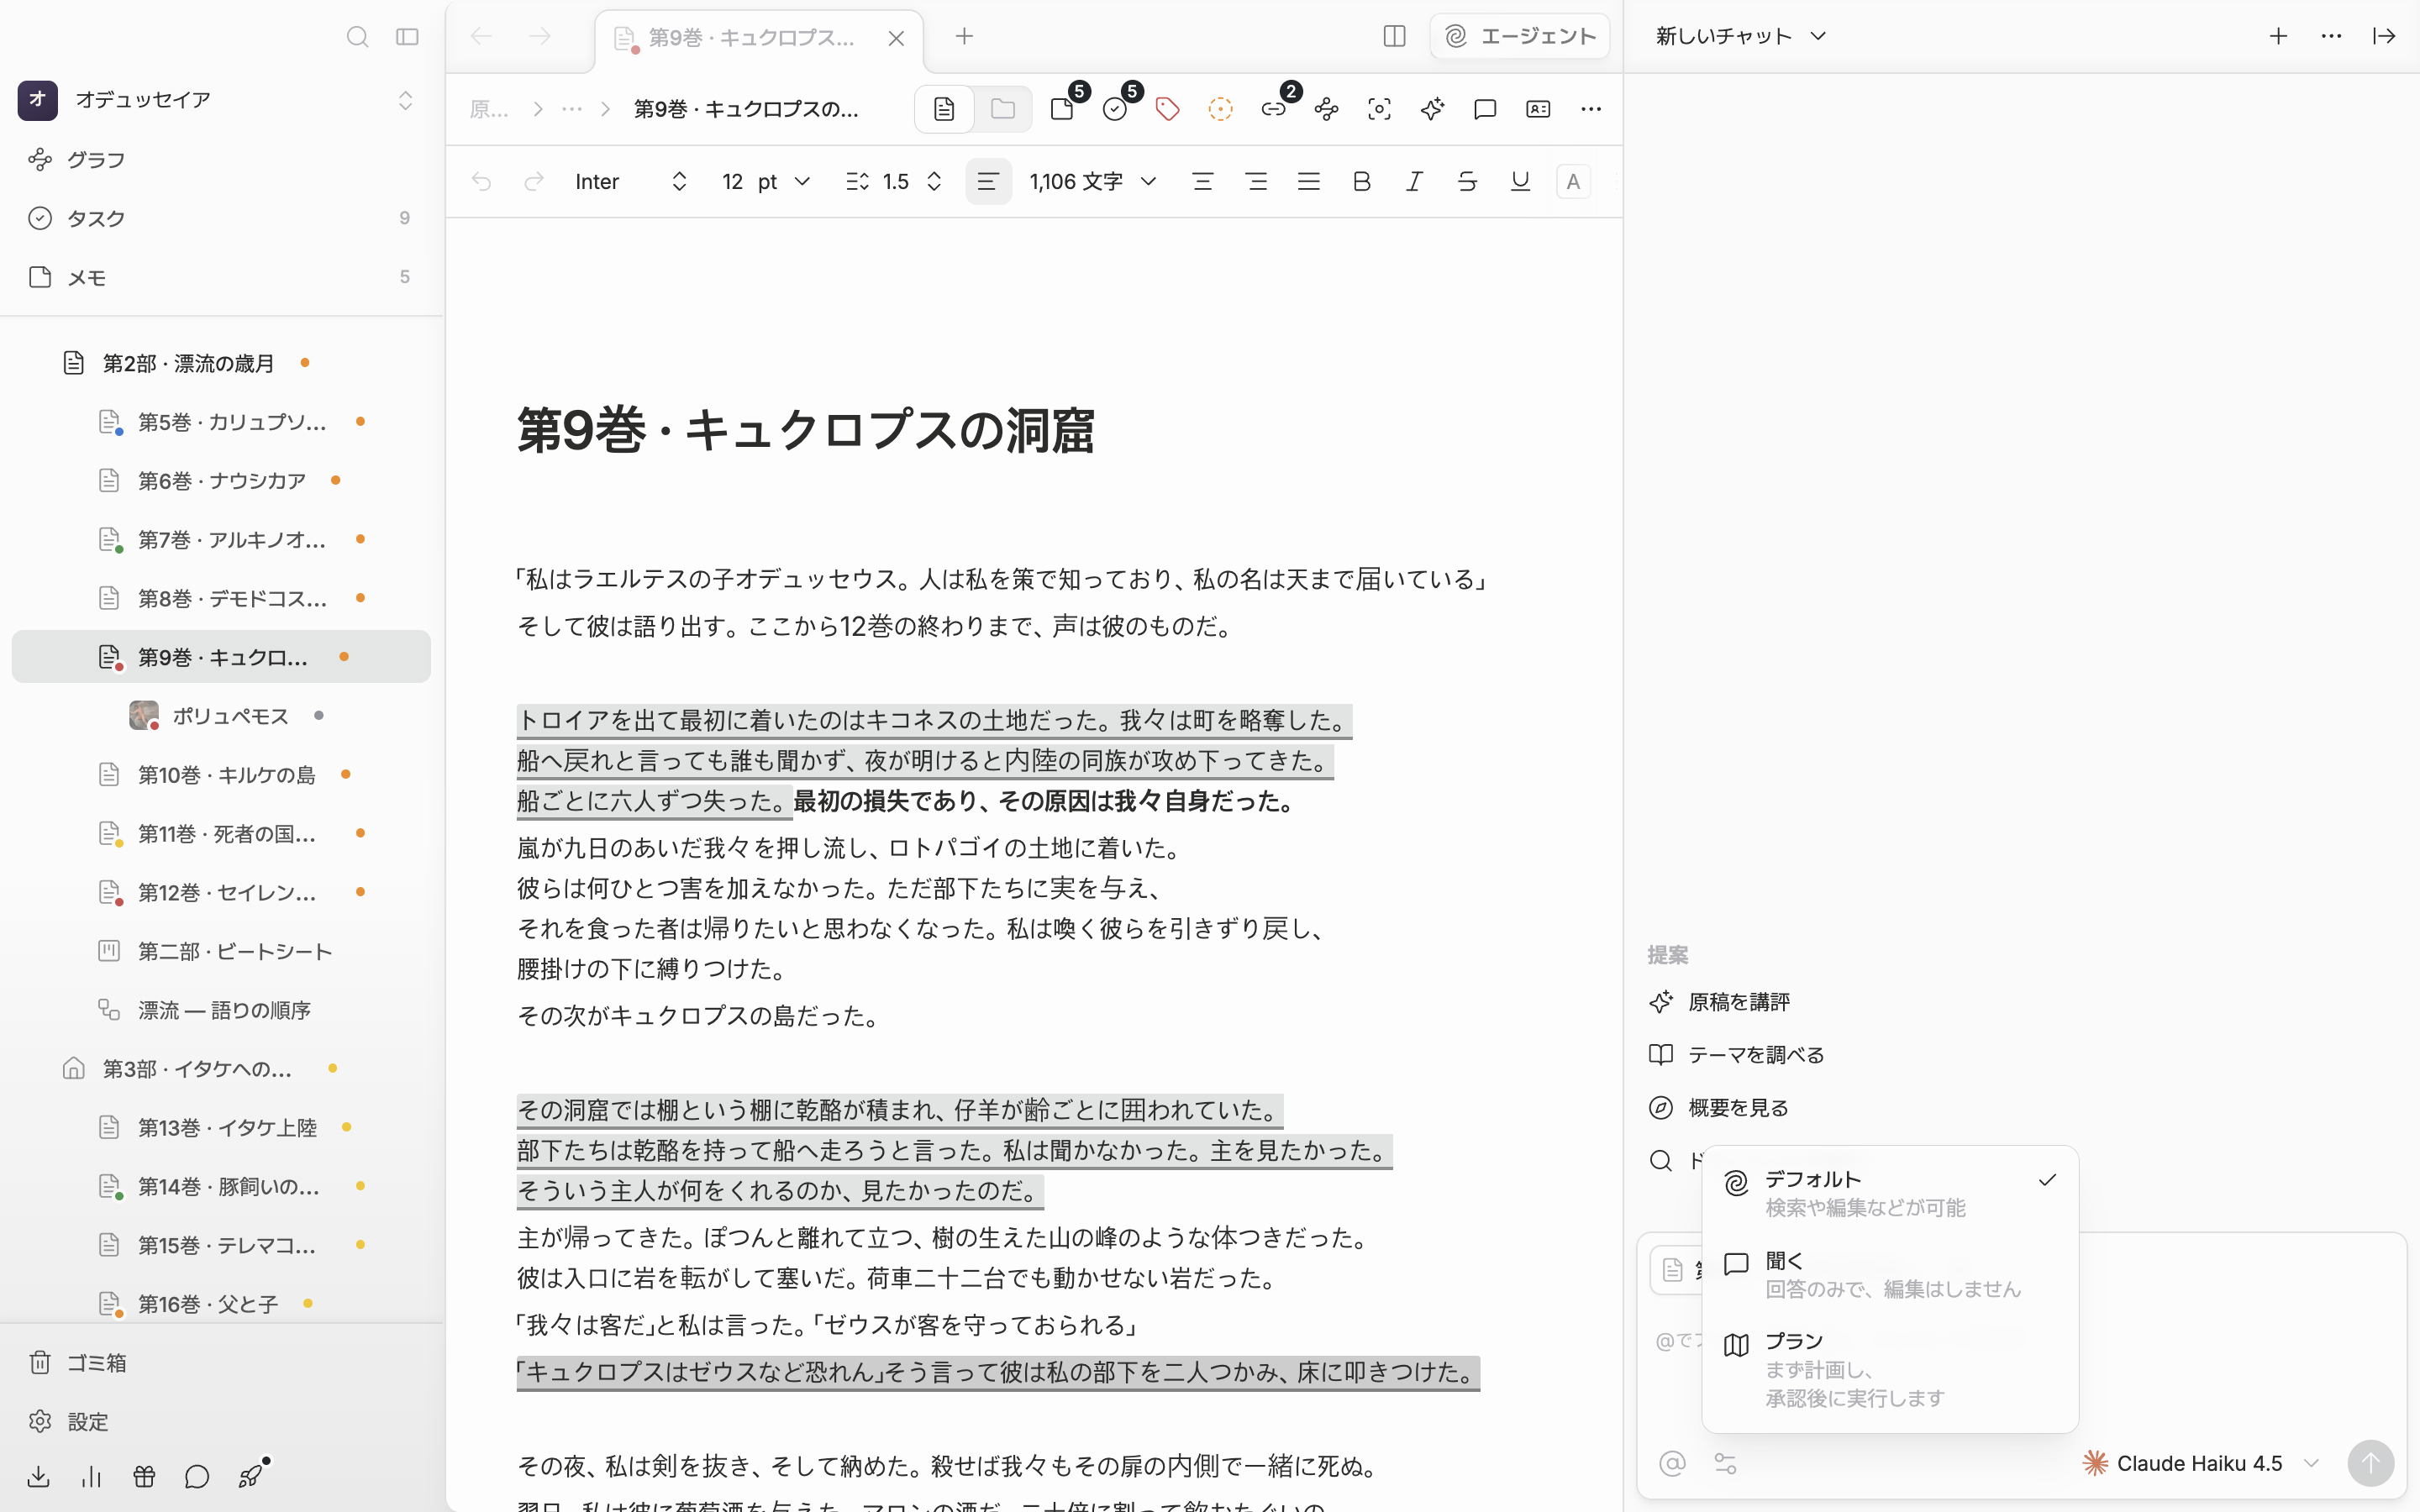Image resolution: width=2420 pixels, height=1512 pixels.
Task: Toggle left text alignment button
Action: click(x=988, y=182)
